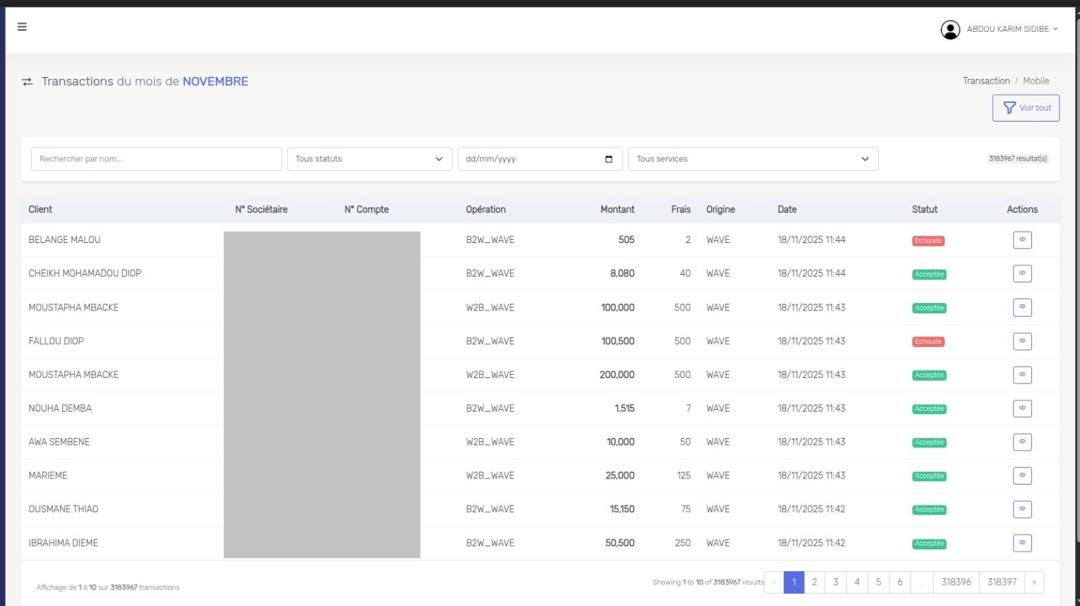Click the user avatar icon
The image size is (1080, 606).
(x=950, y=30)
